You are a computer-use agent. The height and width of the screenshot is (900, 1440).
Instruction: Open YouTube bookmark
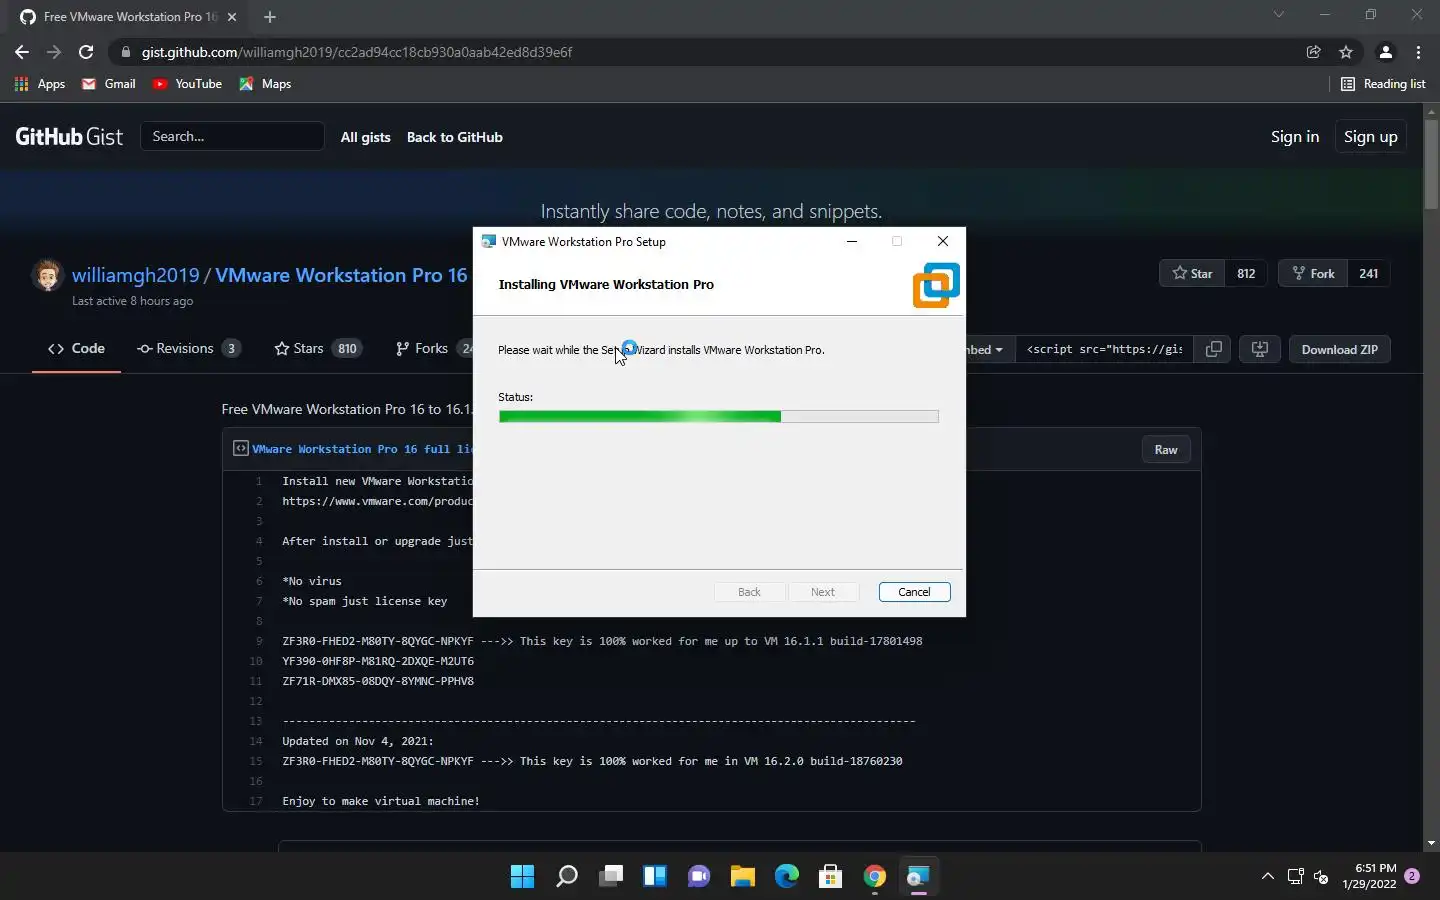[x=187, y=84]
